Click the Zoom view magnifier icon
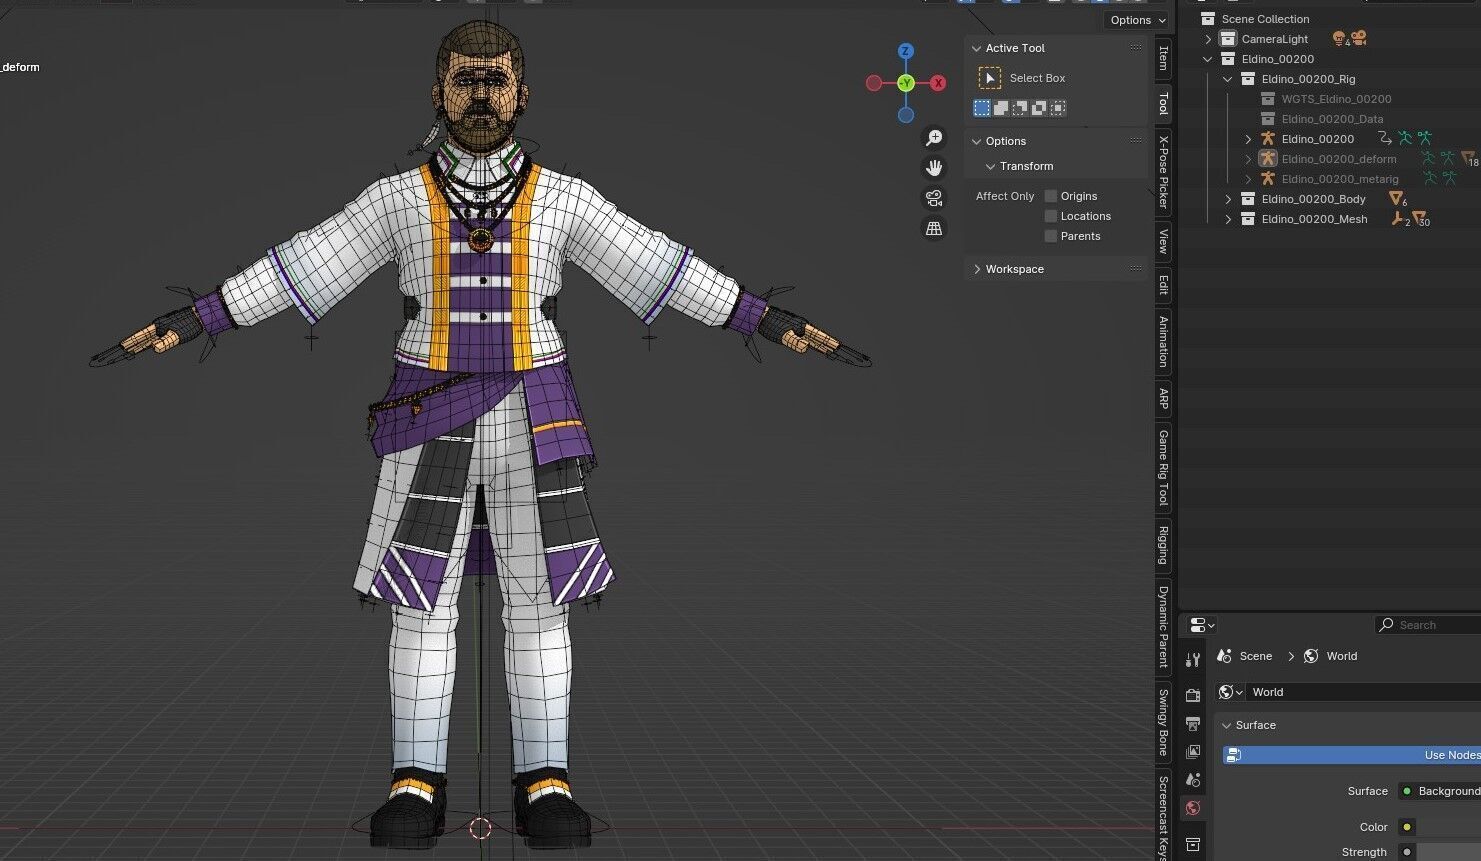The height and width of the screenshot is (861, 1481). coord(934,138)
